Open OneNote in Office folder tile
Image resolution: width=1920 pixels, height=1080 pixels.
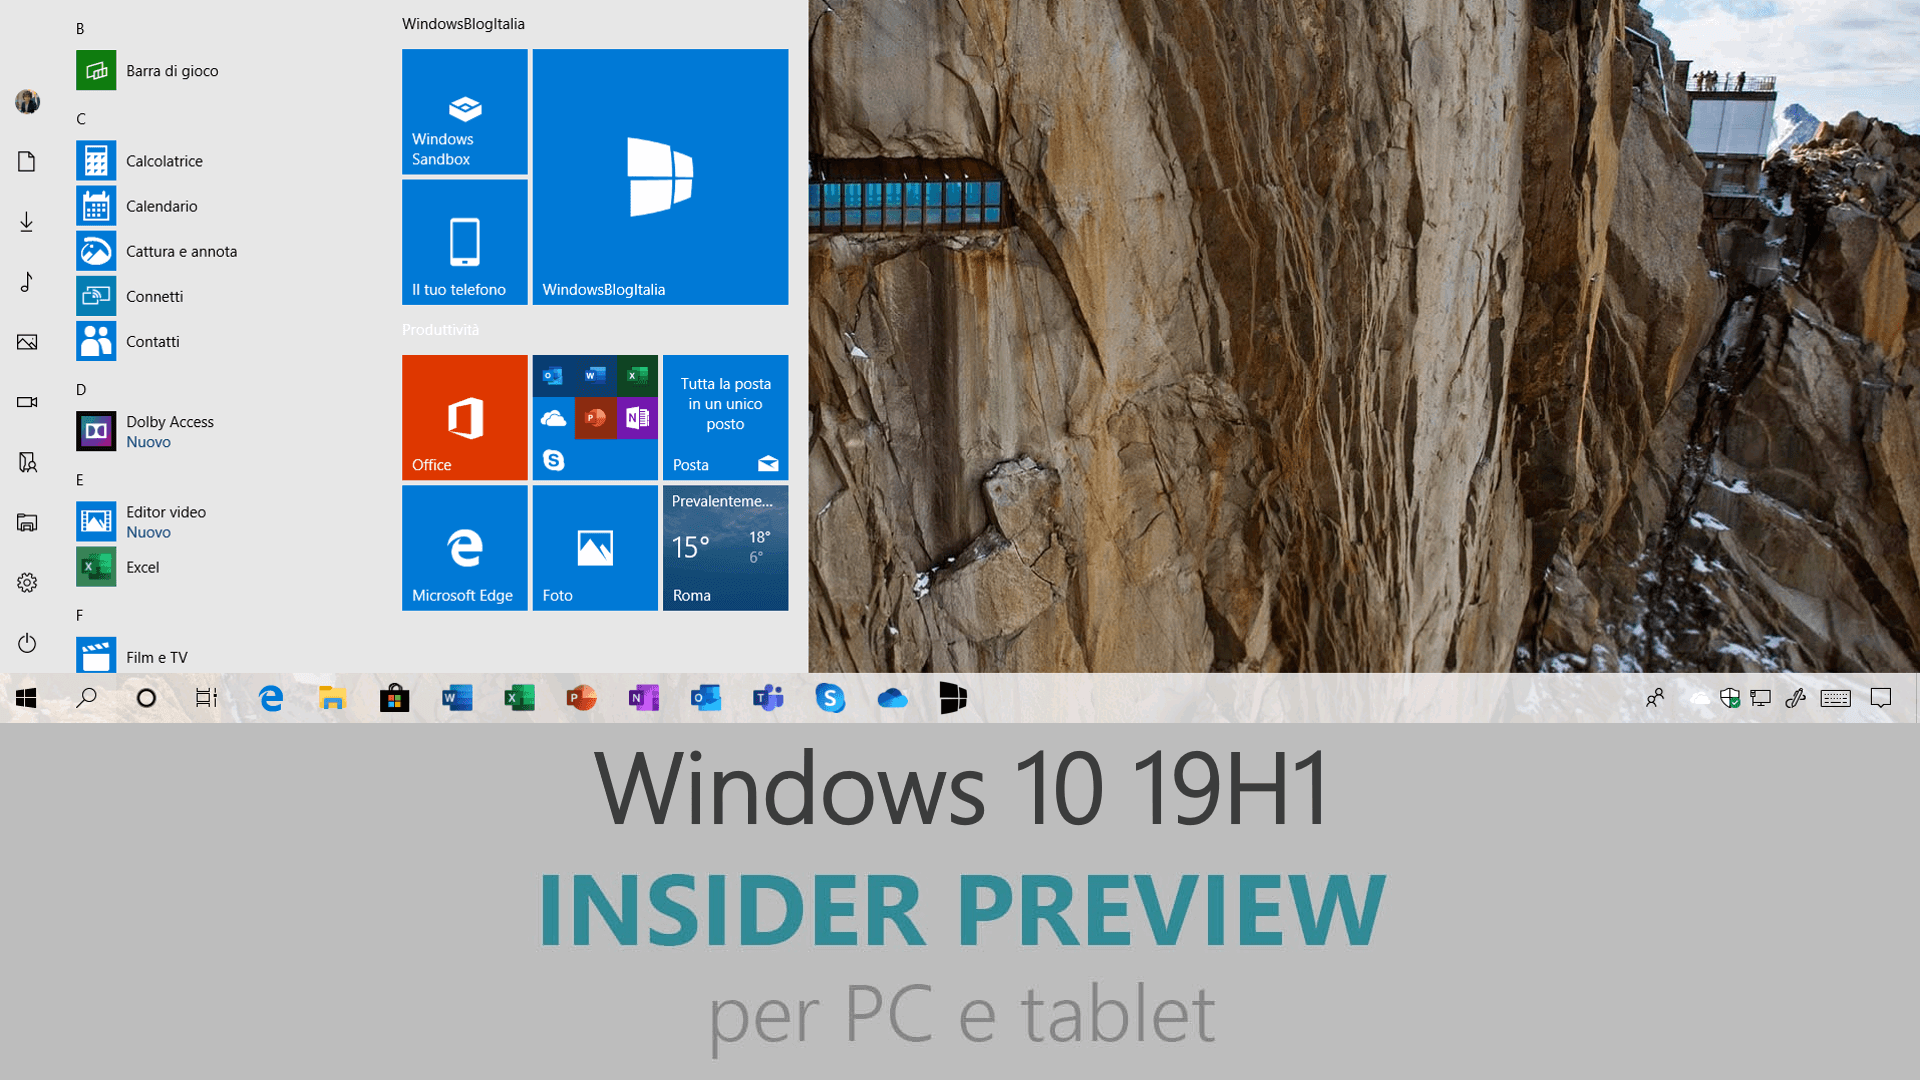click(x=637, y=418)
